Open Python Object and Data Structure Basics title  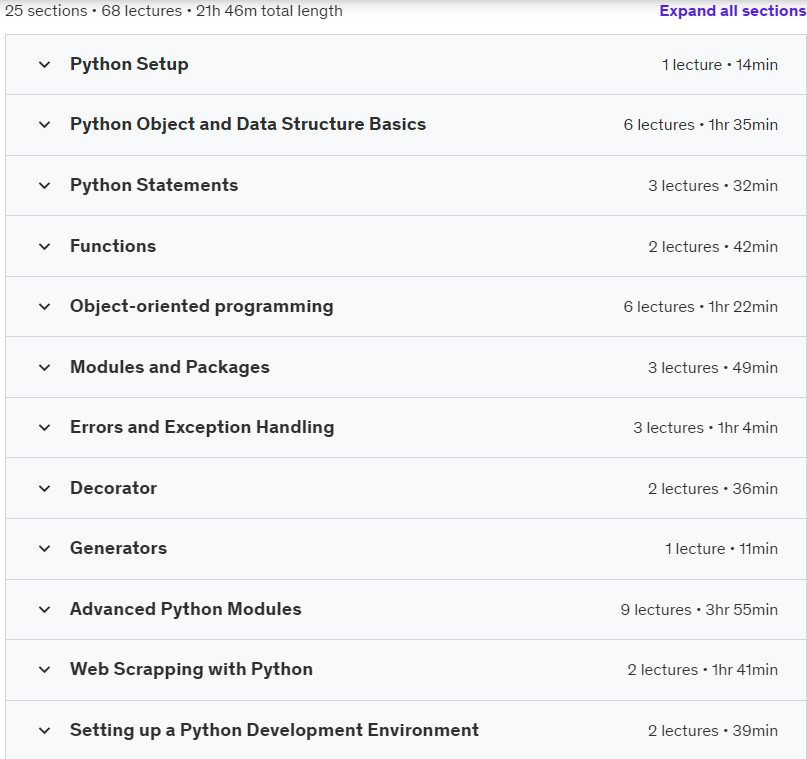tap(248, 125)
